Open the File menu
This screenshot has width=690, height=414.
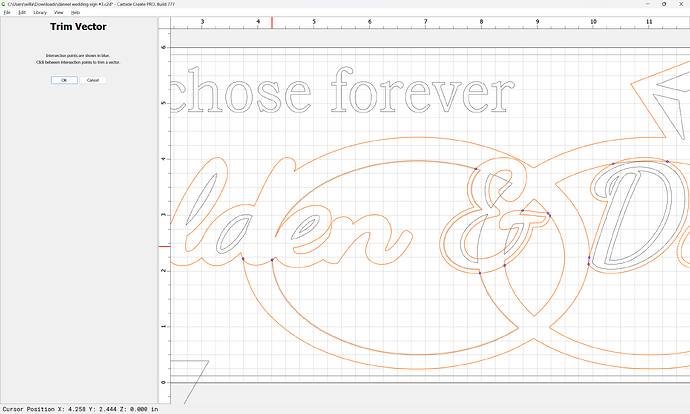[7, 12]
